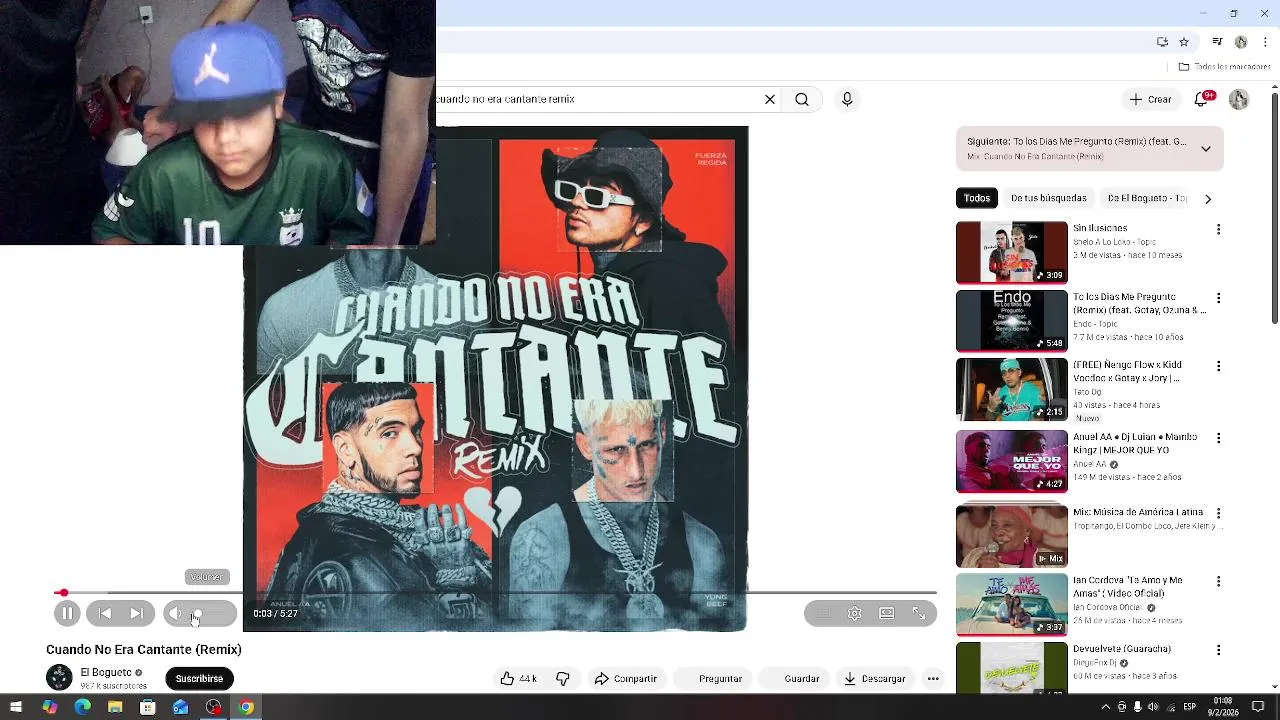1280x720 pixels.
Task: Select the Todos filter chip
Action: tap(977, 198)
